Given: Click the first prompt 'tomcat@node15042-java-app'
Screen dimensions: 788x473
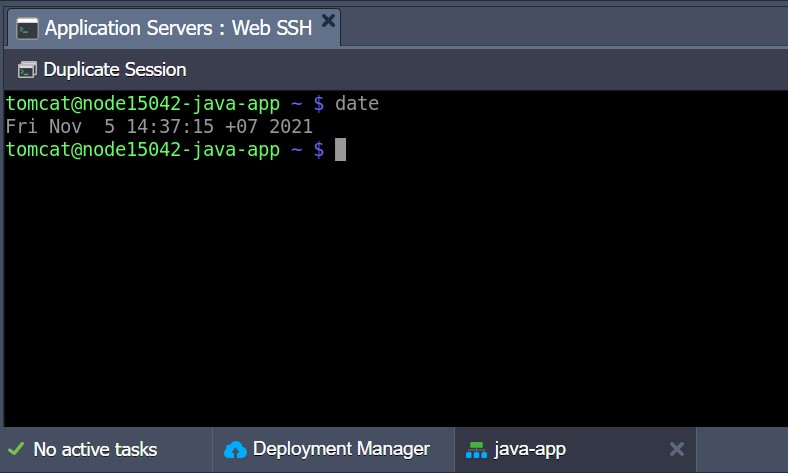Looking at the screenshot, I should 143,104.
